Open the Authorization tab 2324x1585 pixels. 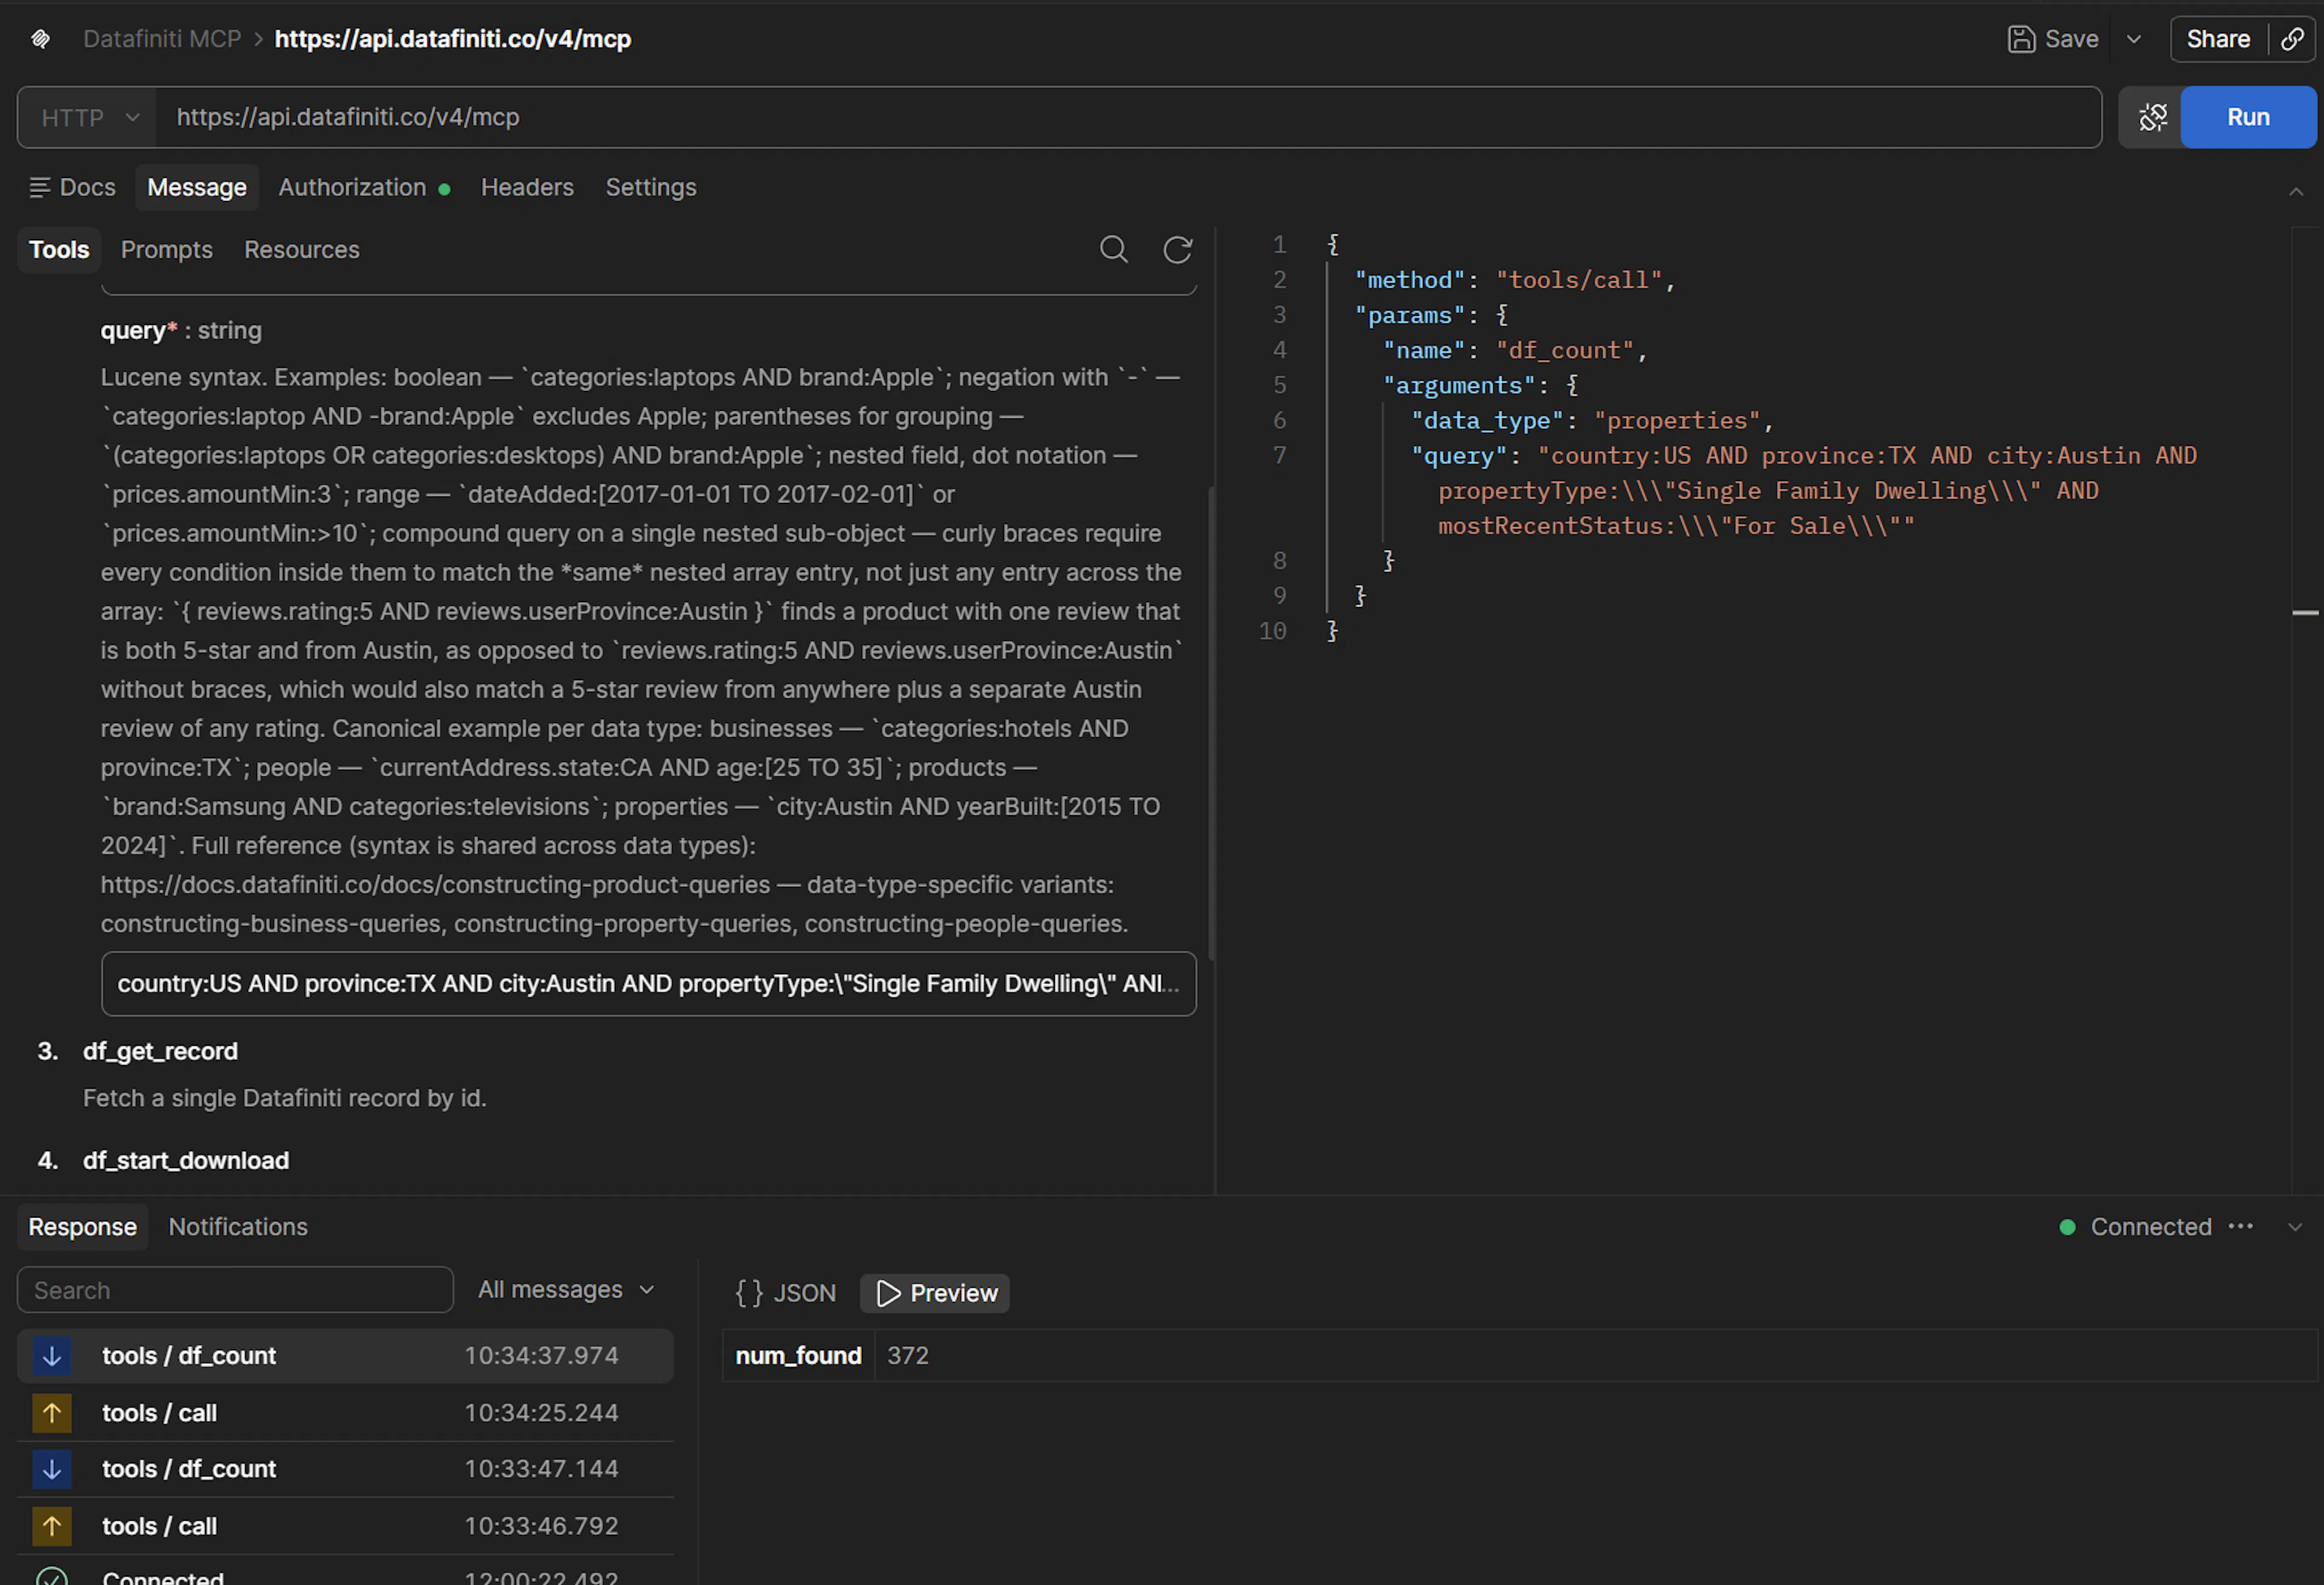point(364,187)
